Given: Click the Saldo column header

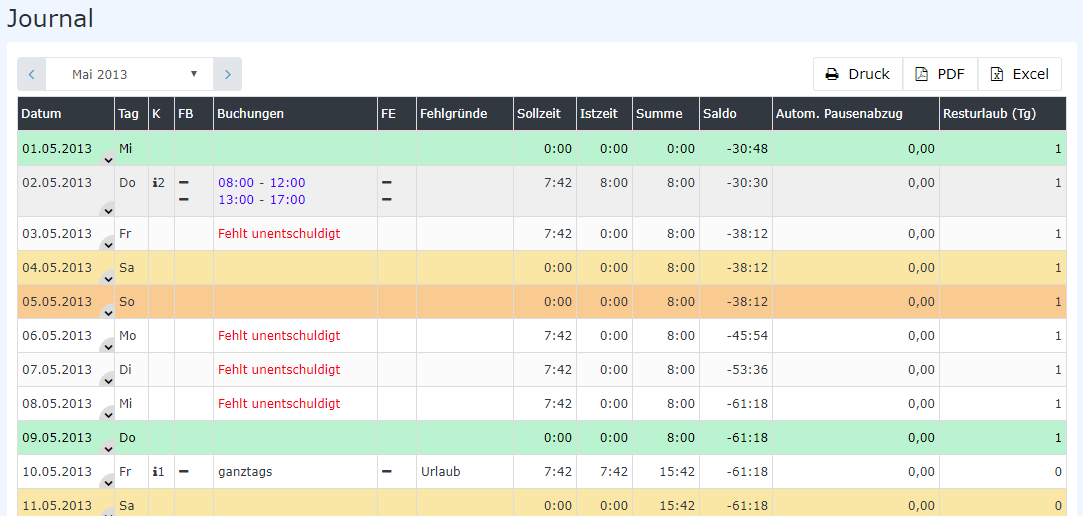Looking at the screenshot, I should coord(719,114).
